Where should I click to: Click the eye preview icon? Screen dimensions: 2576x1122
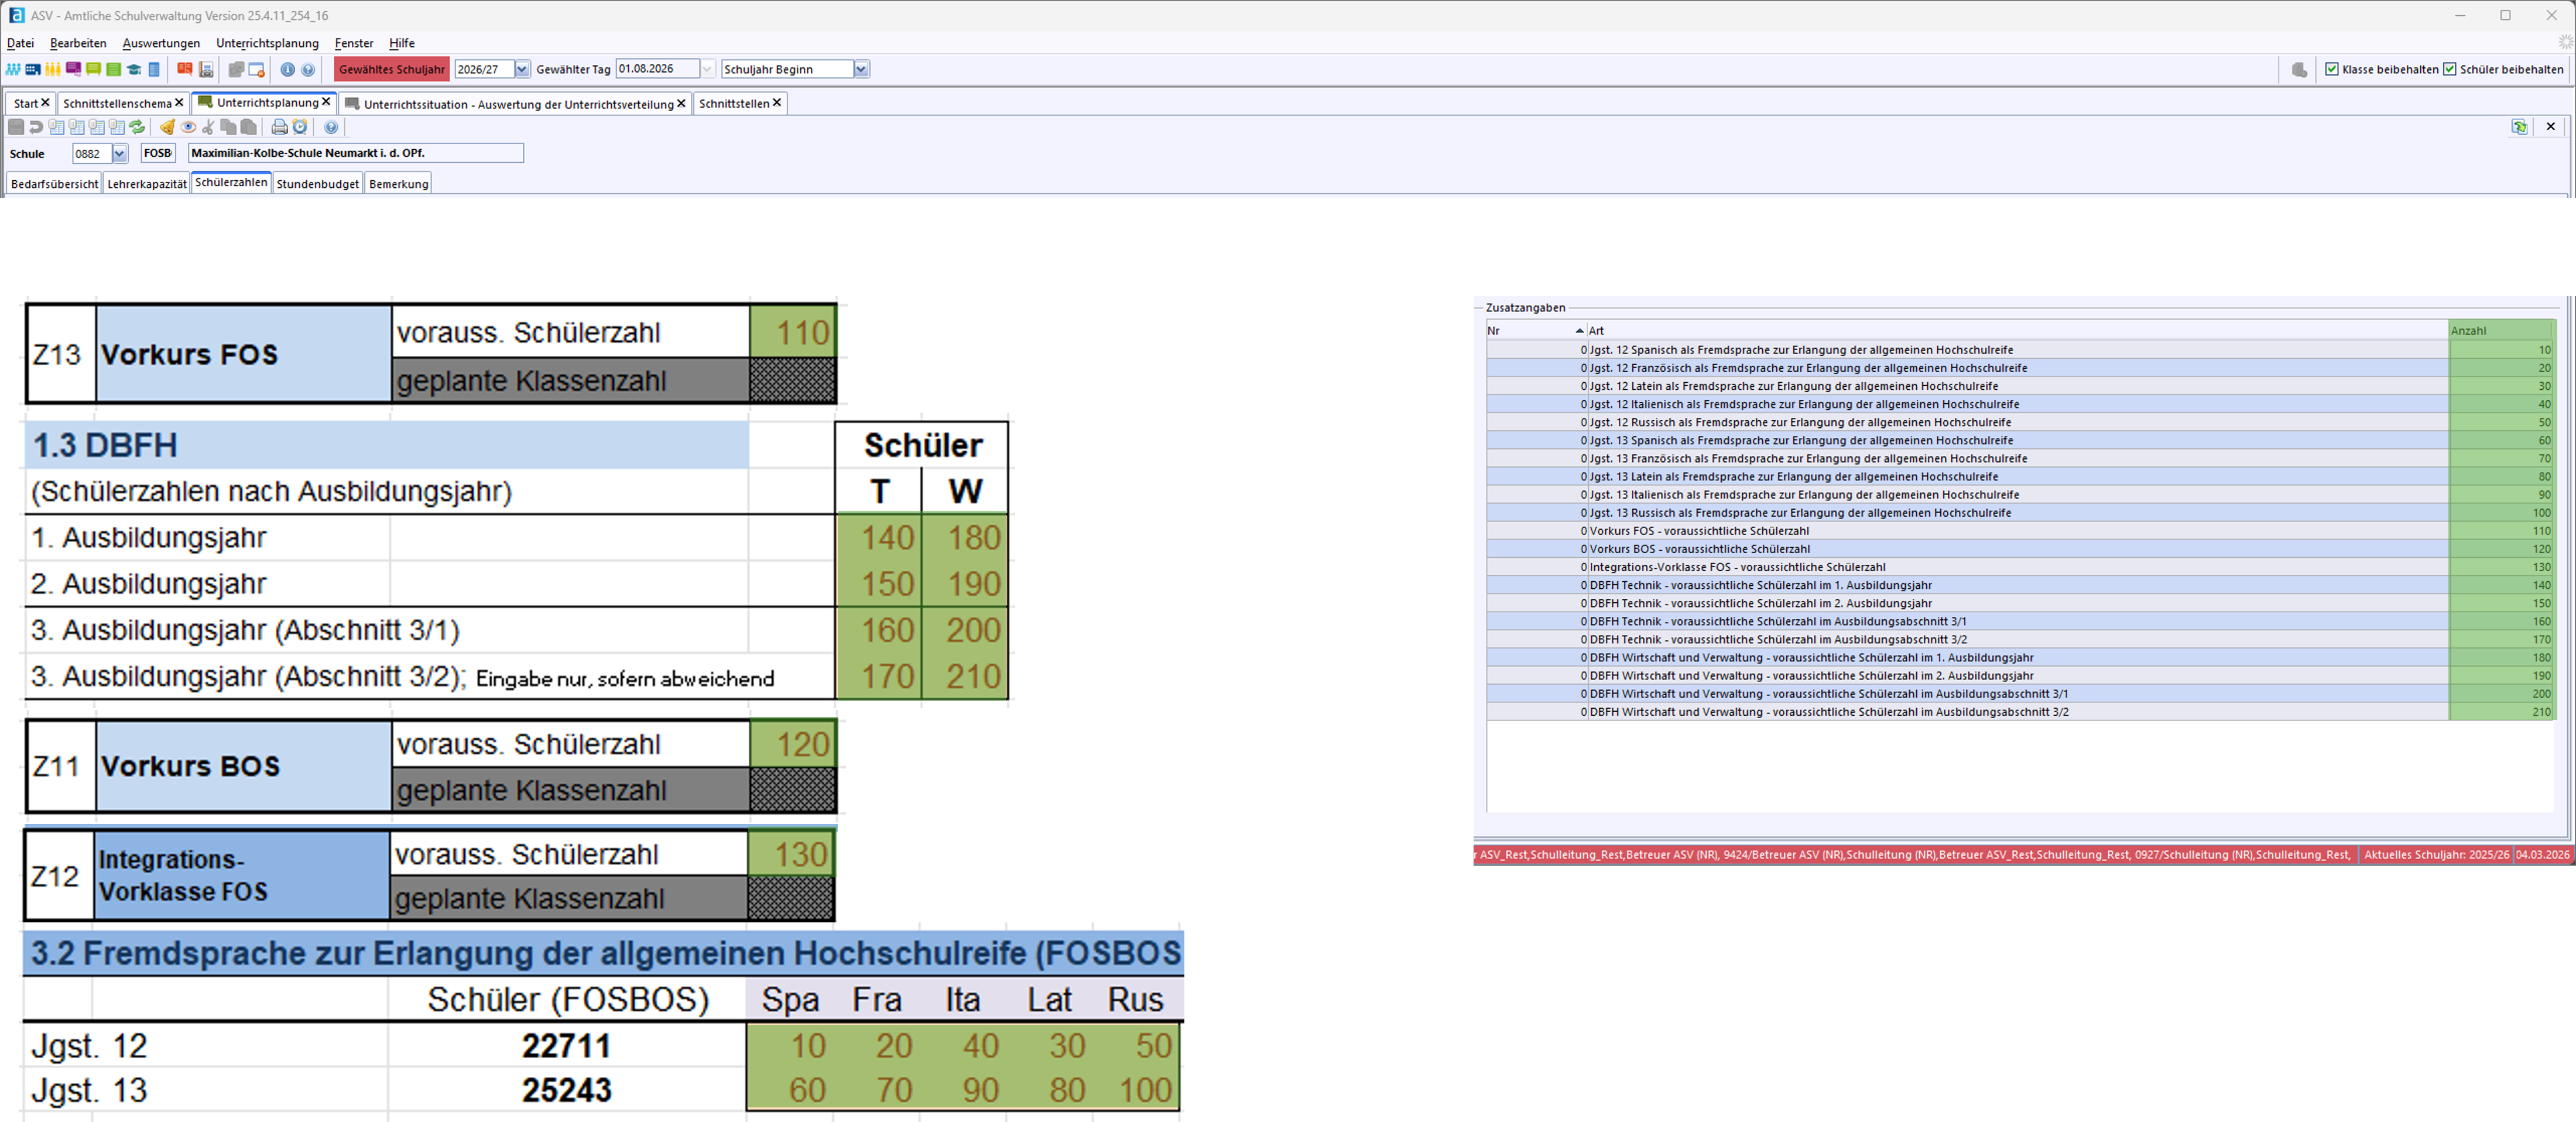tap(188, 127)
